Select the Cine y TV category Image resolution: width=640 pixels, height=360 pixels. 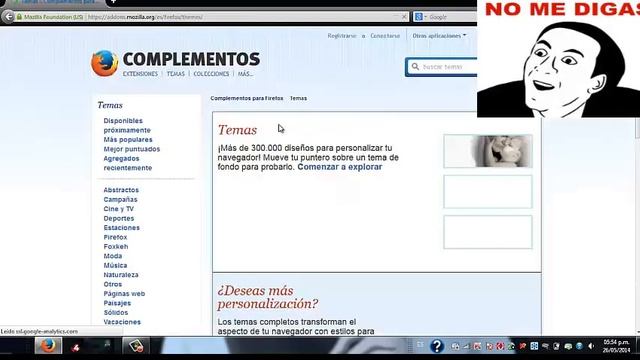click(x=118, y=209)
